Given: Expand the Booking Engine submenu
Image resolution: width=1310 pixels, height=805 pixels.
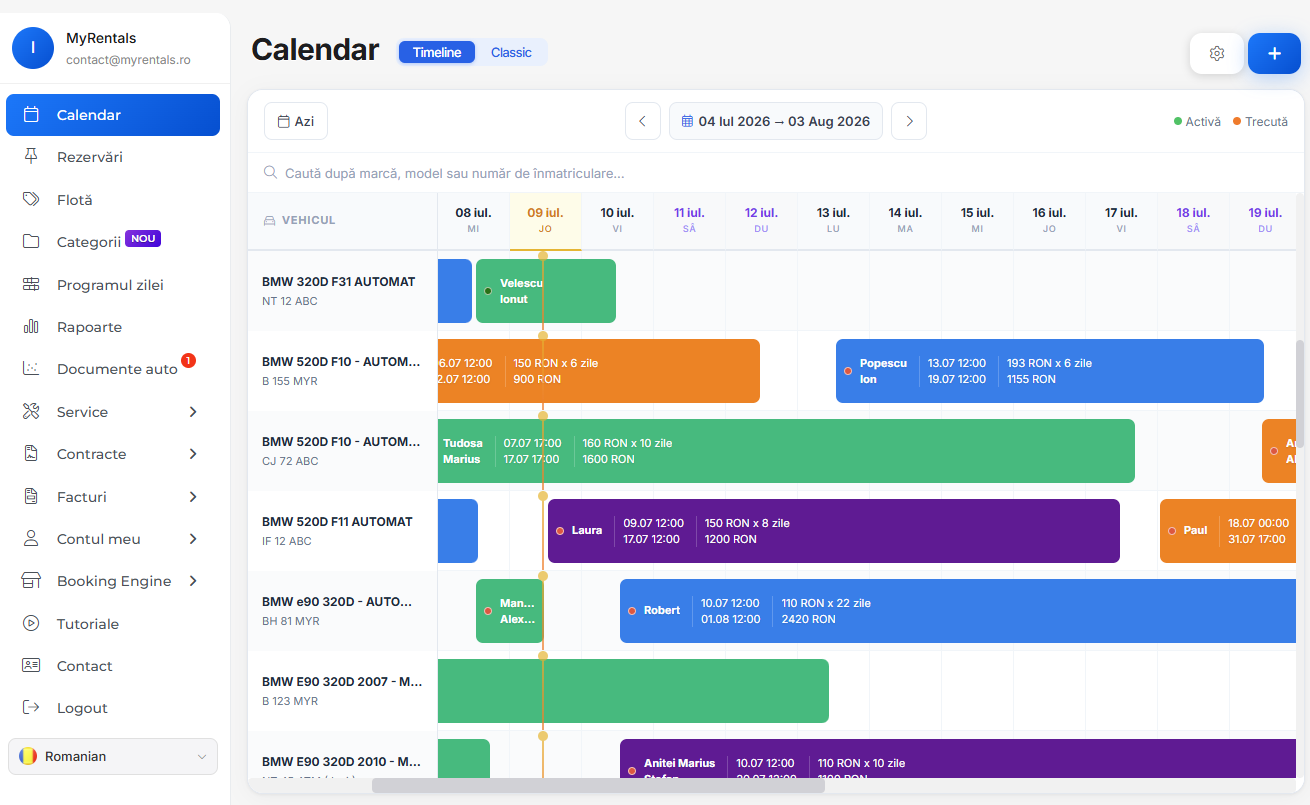Looking at the screenshot, I should tap(193, 581).
